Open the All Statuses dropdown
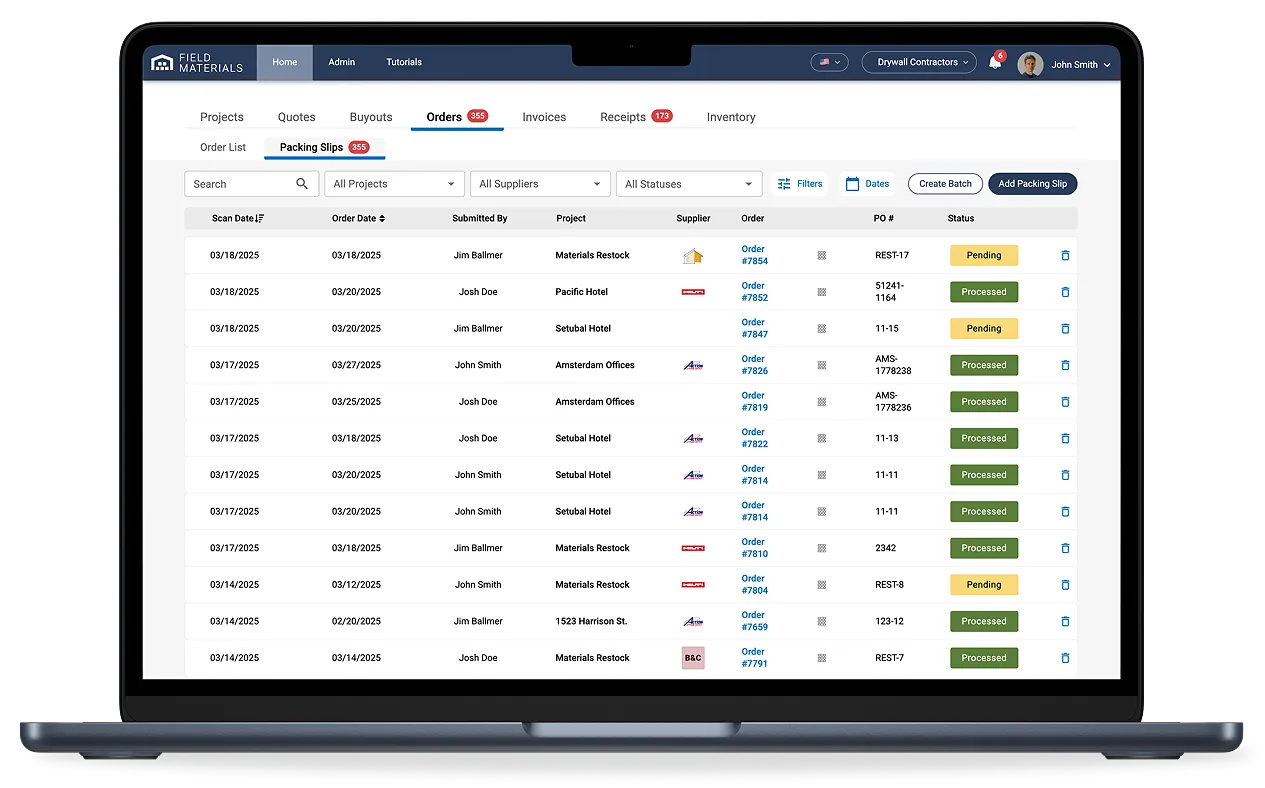The width and height of the screenshot is (1265, 788). point(689,184)
